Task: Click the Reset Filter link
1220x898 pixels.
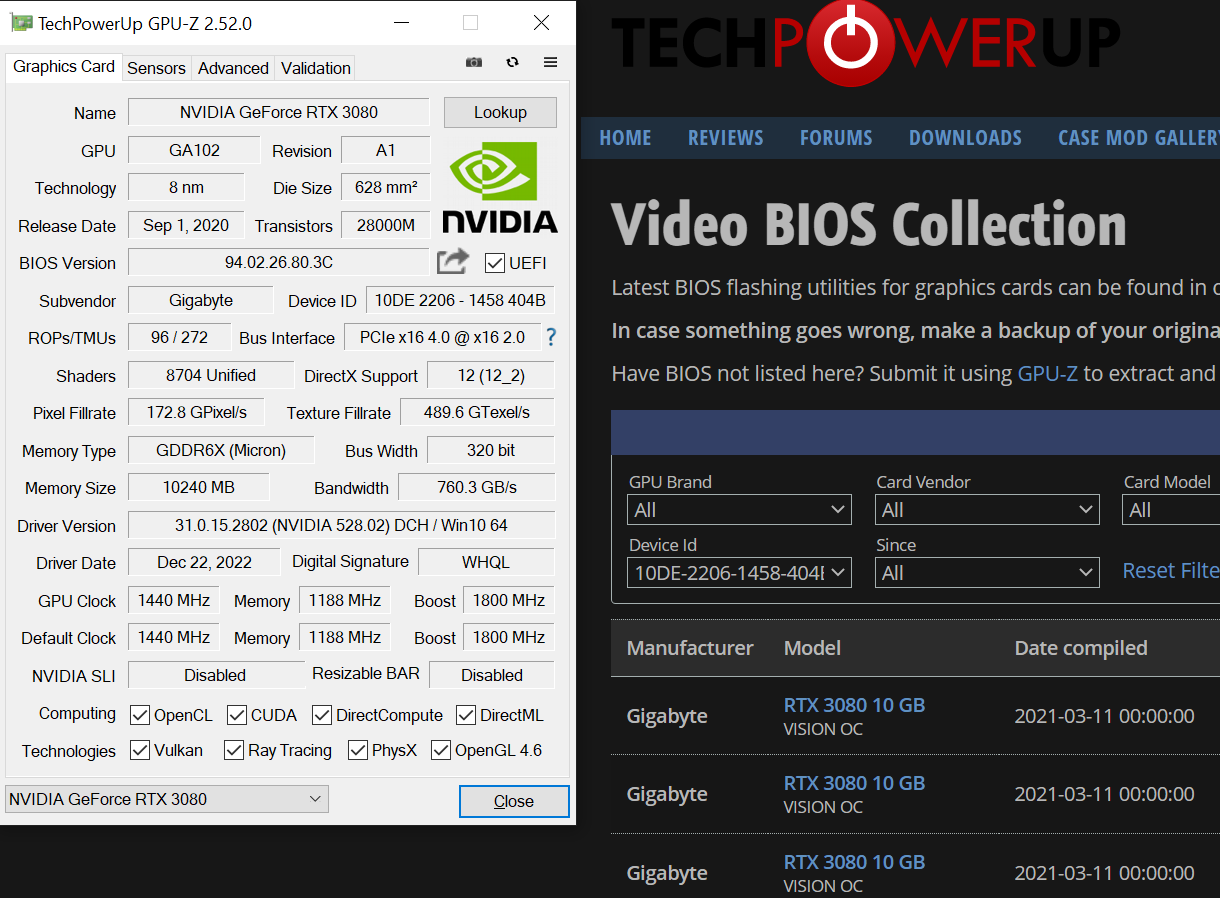Action: pyautogui.click(x=1171, y=571)
